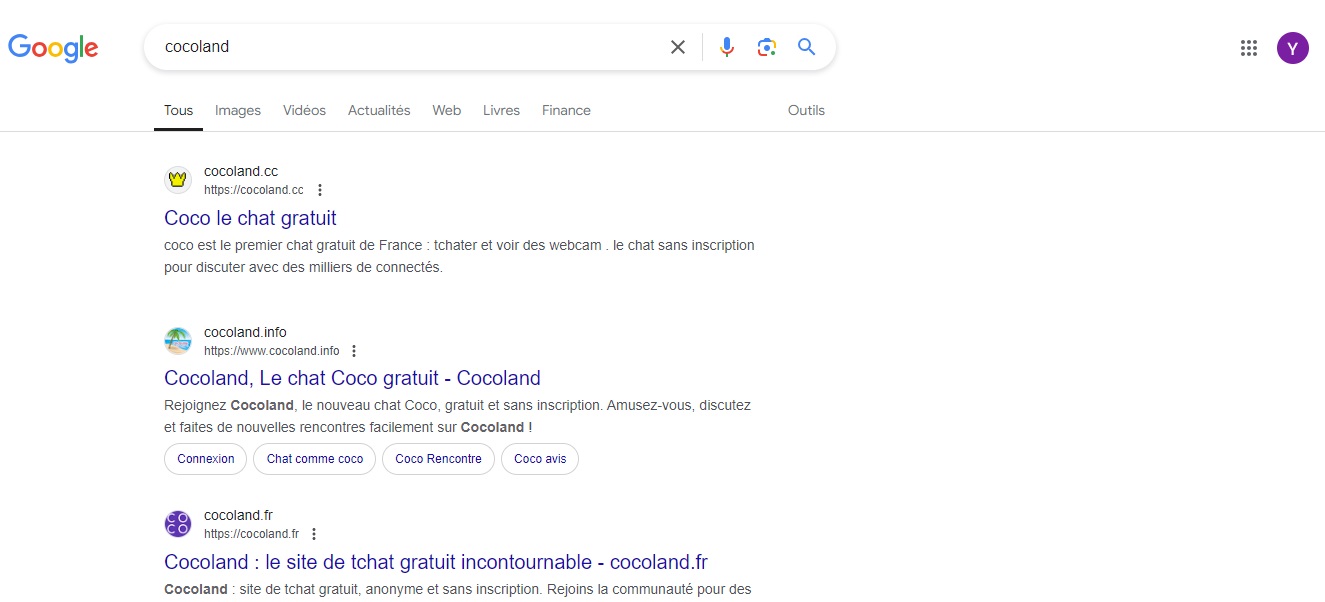
Task: Click the https://cocoland.fr URL text
Action: coord(251,534)
